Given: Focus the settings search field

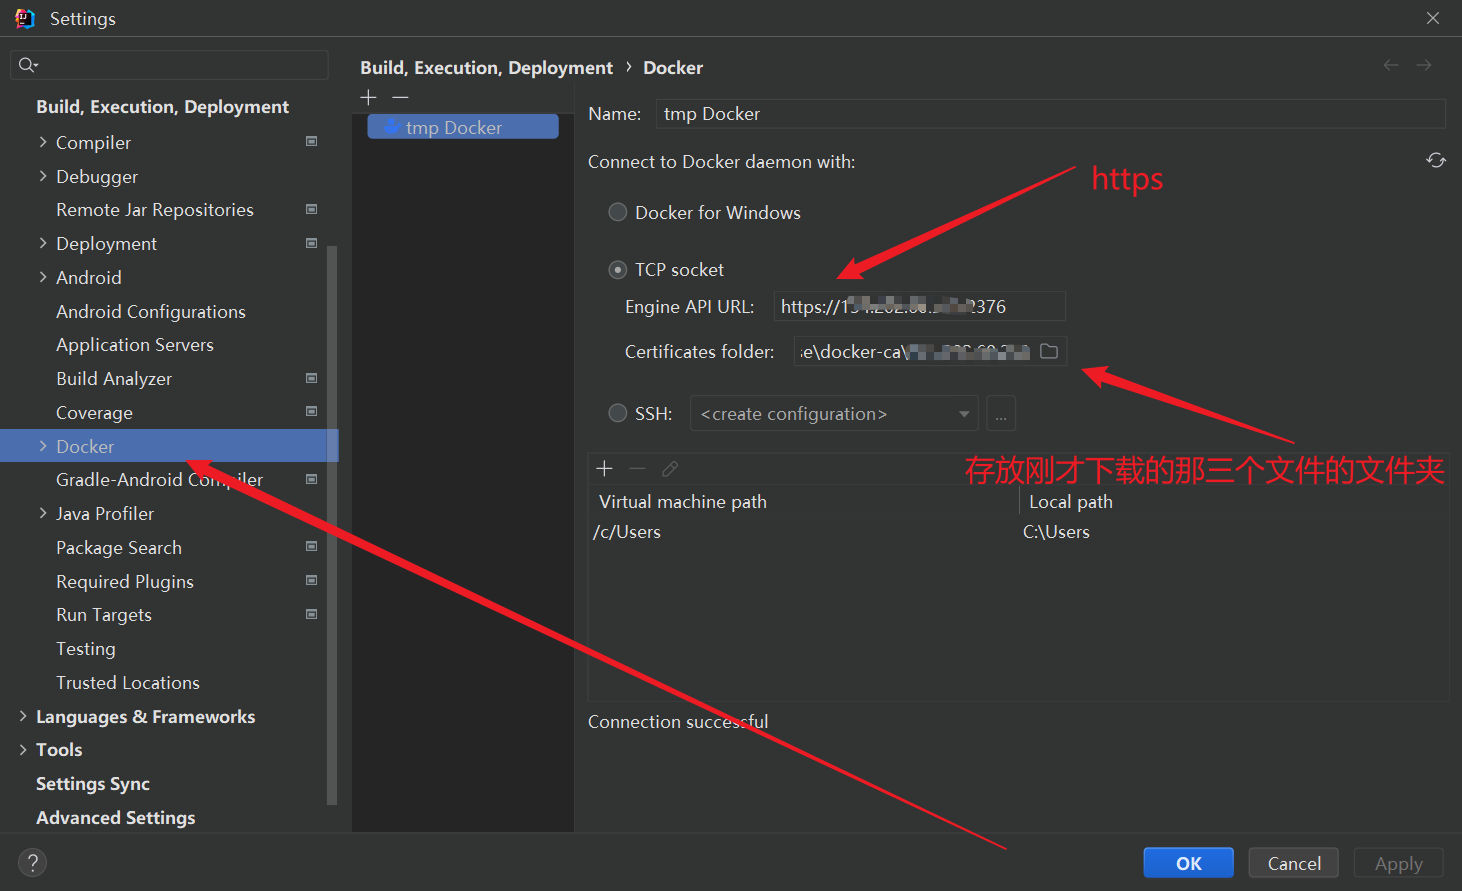Looking at the screenshot, I should click(x=169, y=65).
